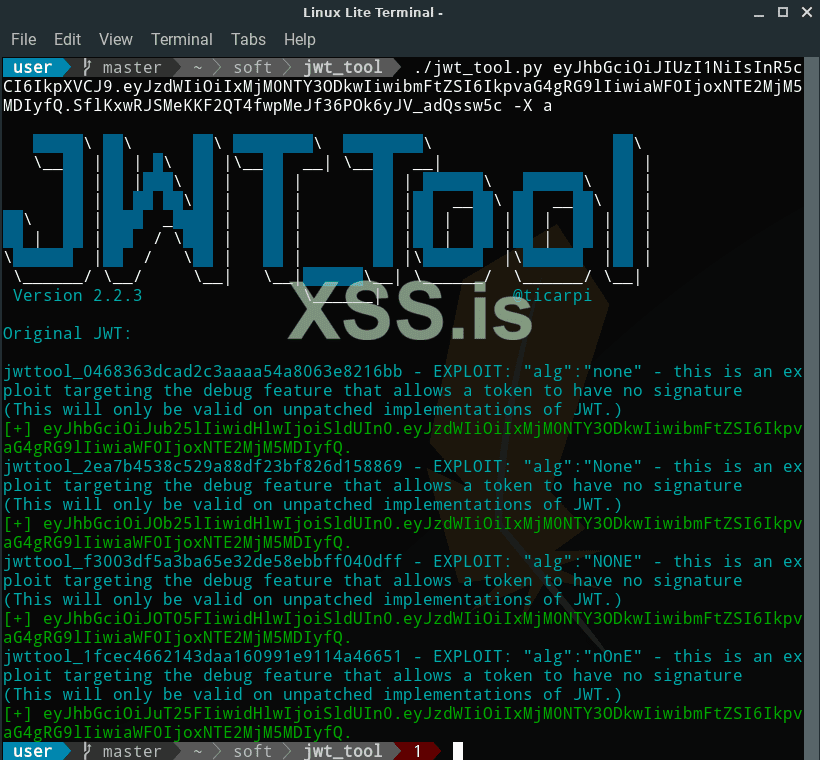Click the bottom prompt 'jwt_tool' path segment

(x=343, y=751)
